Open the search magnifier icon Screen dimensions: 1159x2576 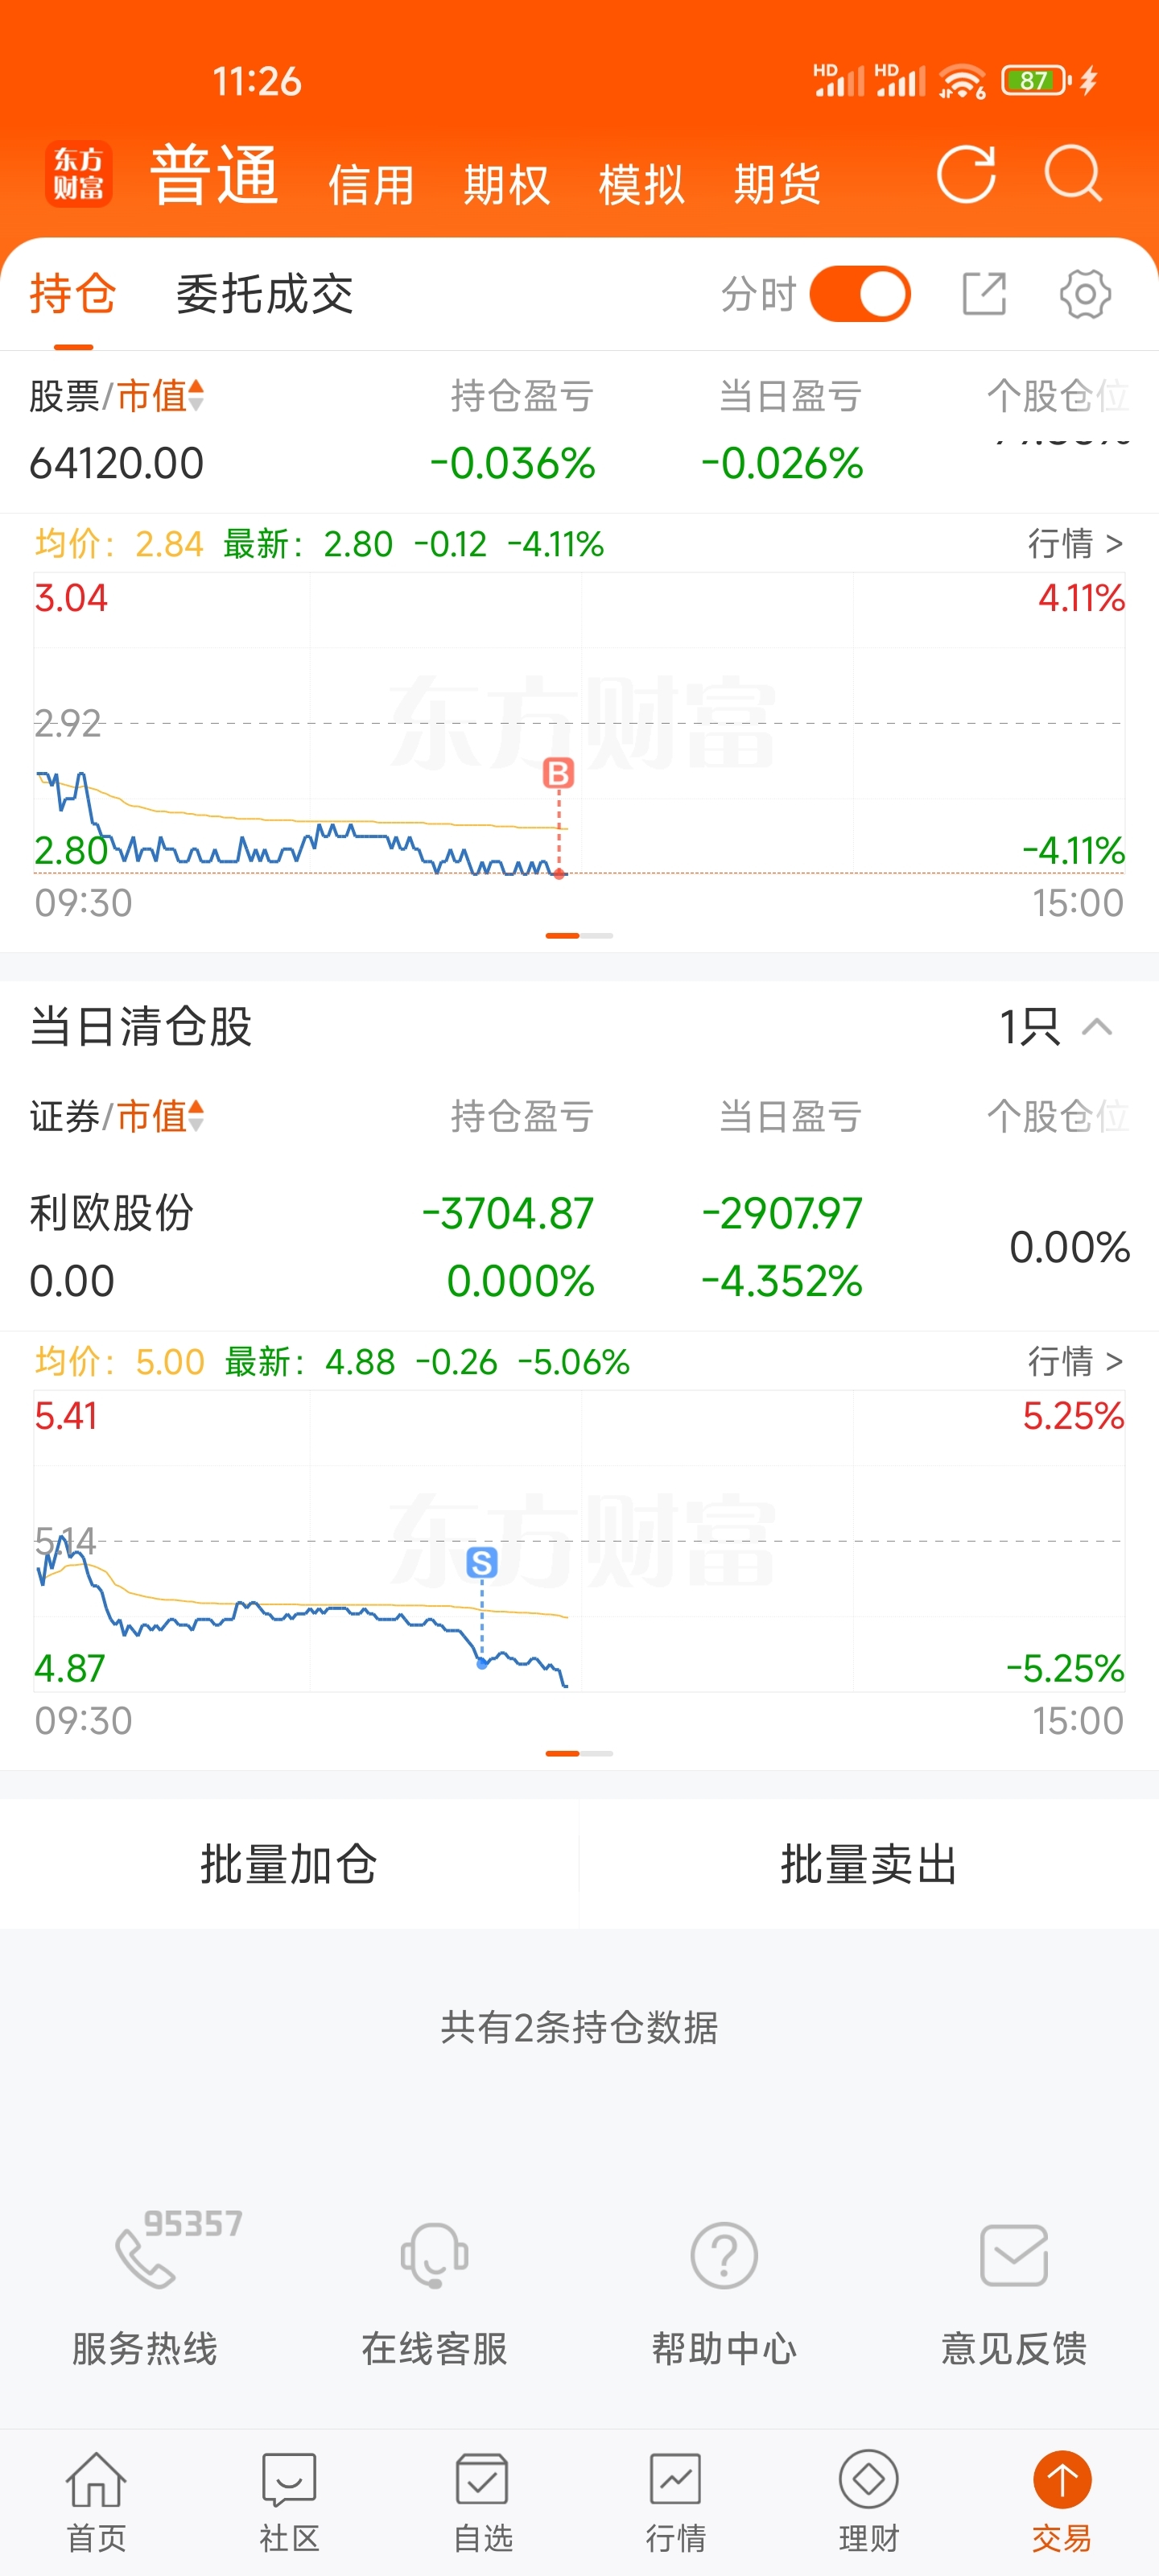point(1073,175)
